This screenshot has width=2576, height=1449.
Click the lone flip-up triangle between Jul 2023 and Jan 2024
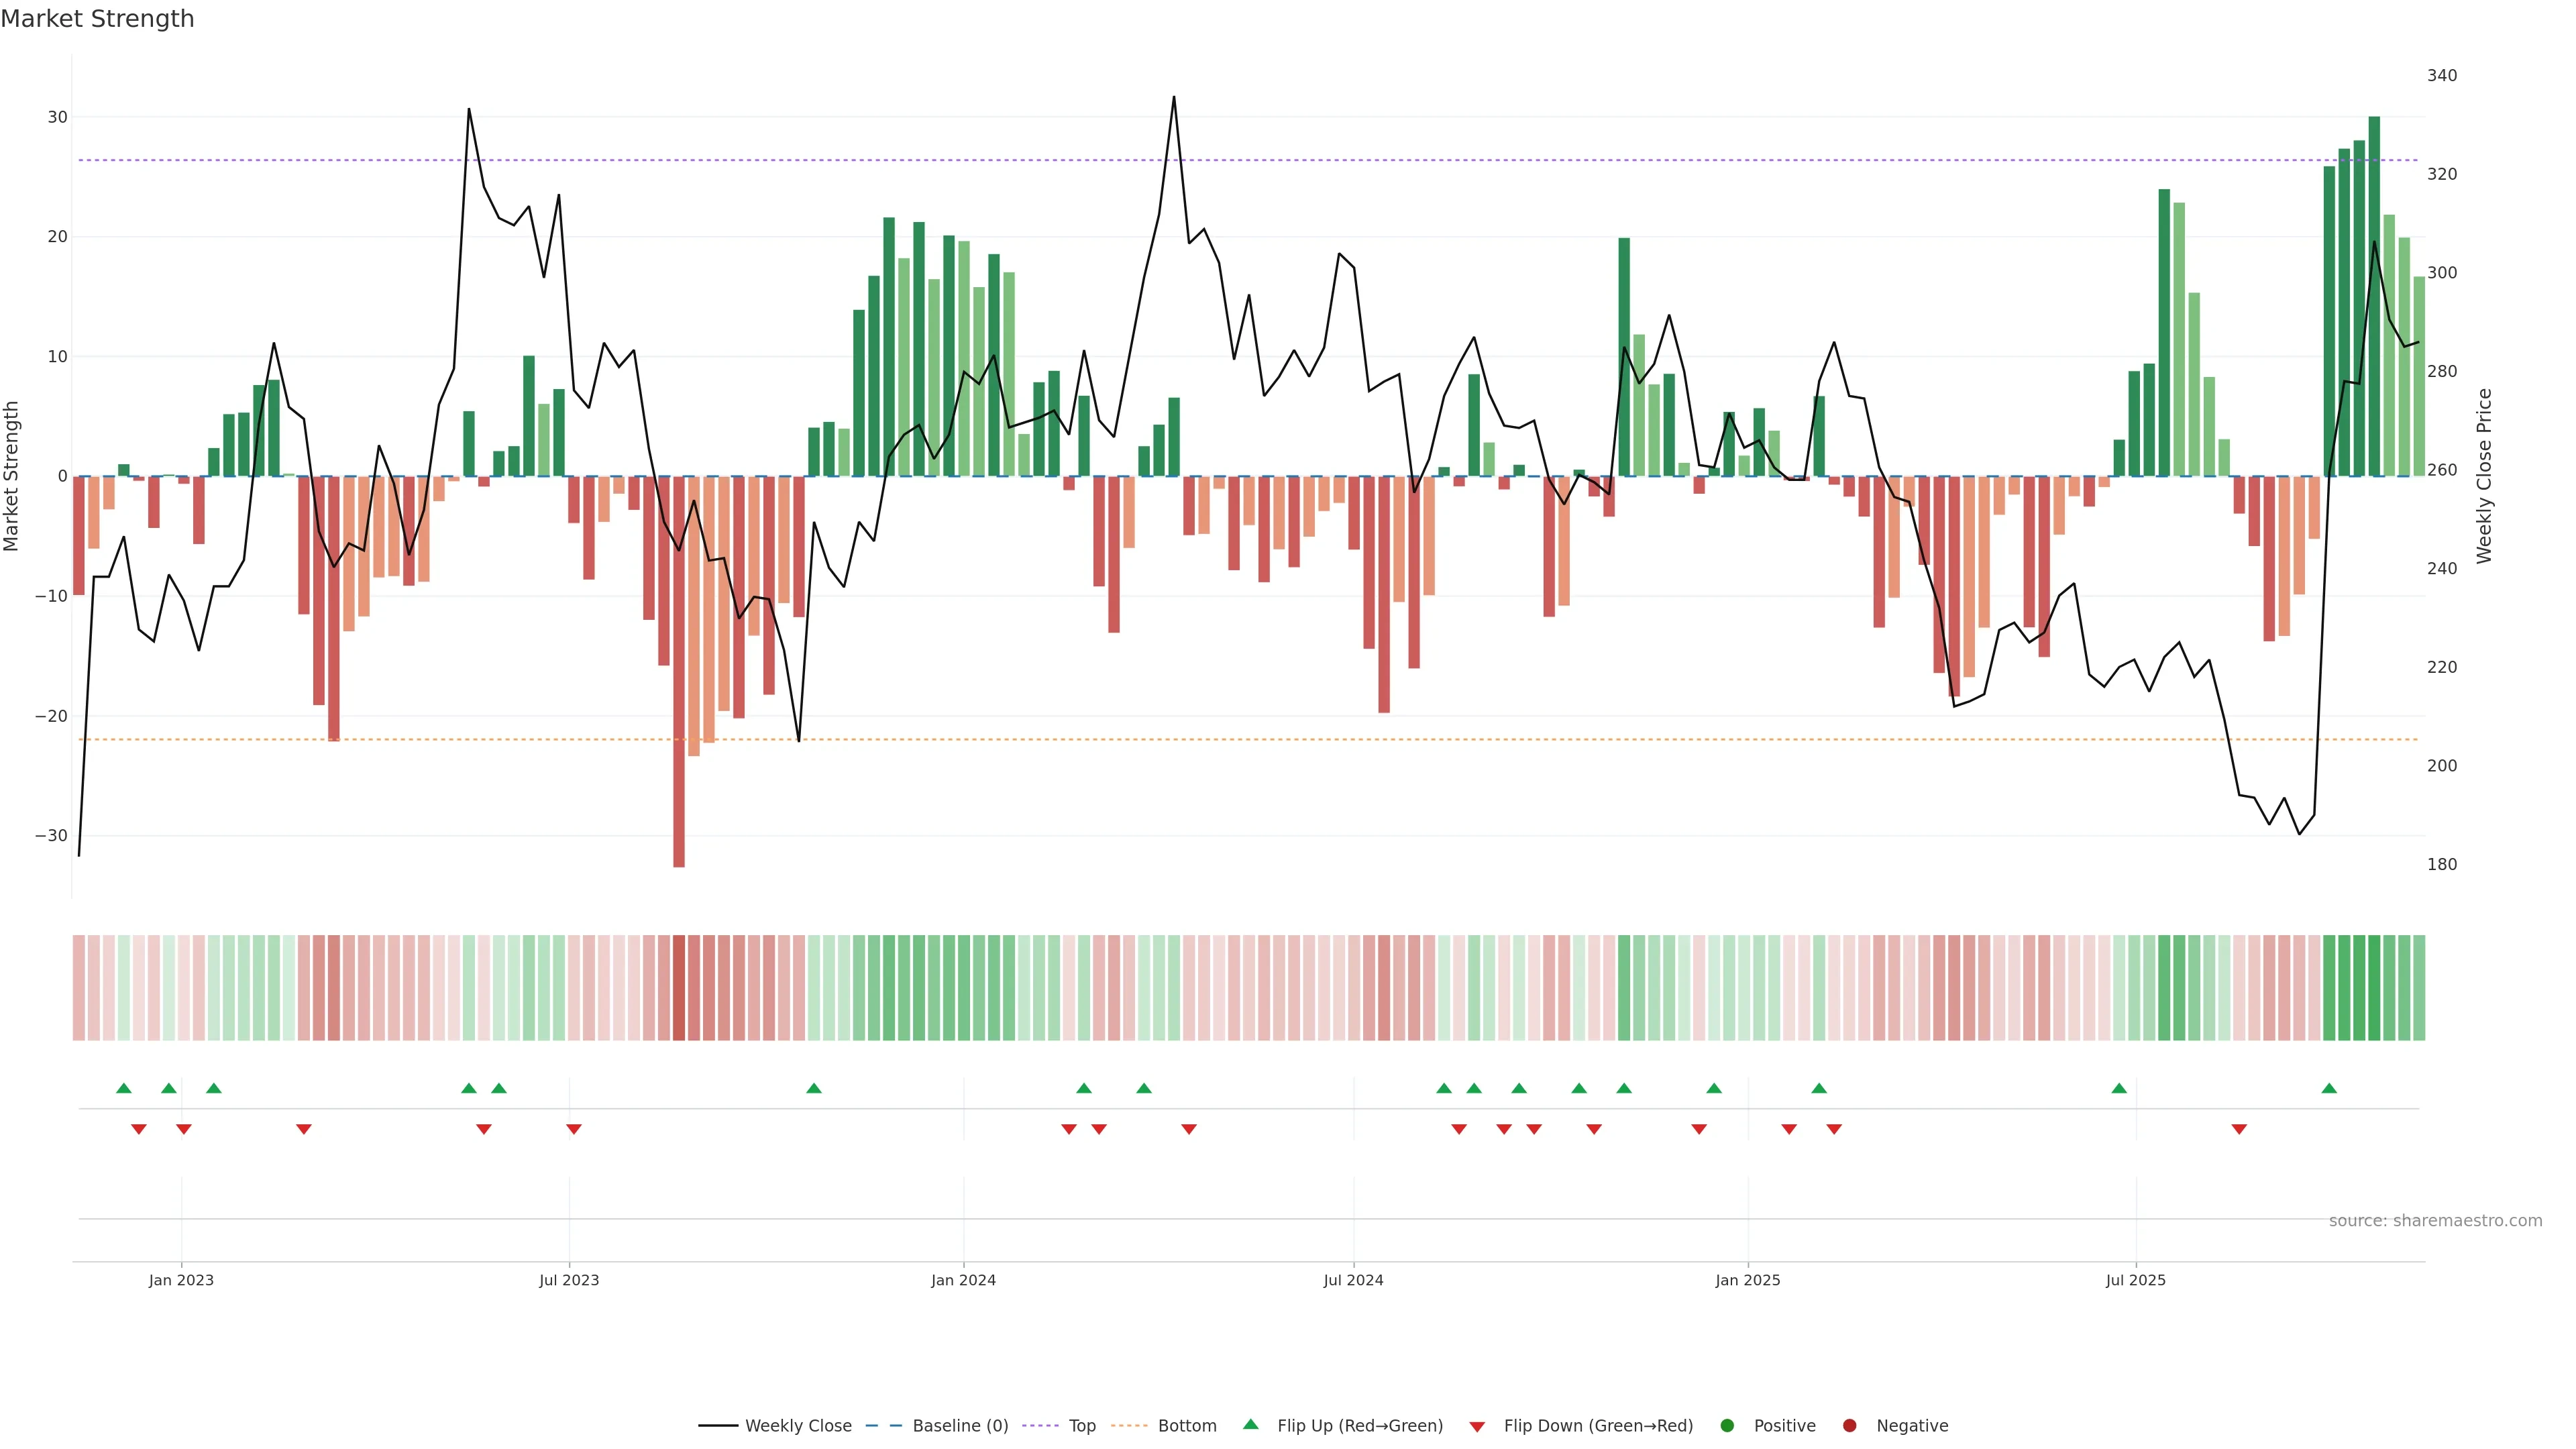point(814,1088)
